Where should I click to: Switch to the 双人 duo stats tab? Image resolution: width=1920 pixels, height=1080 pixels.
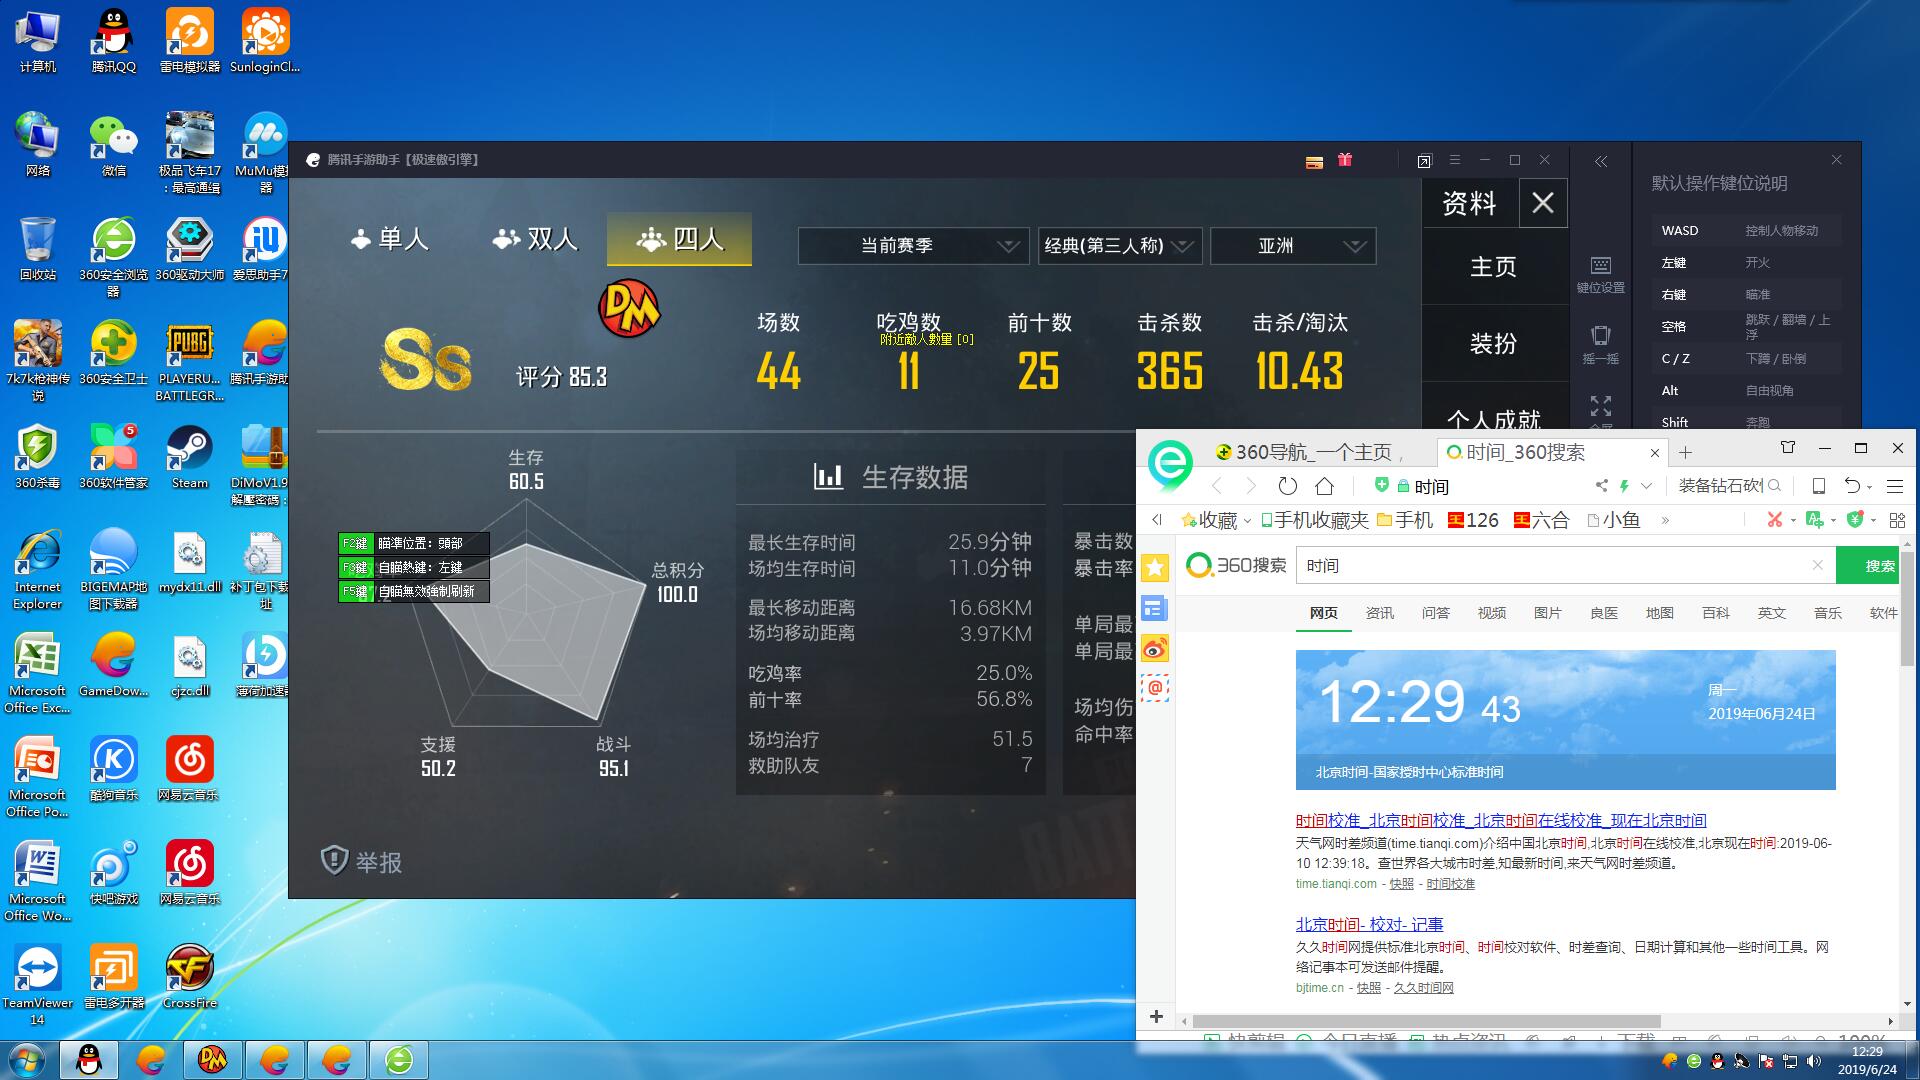tap(535, 240)
